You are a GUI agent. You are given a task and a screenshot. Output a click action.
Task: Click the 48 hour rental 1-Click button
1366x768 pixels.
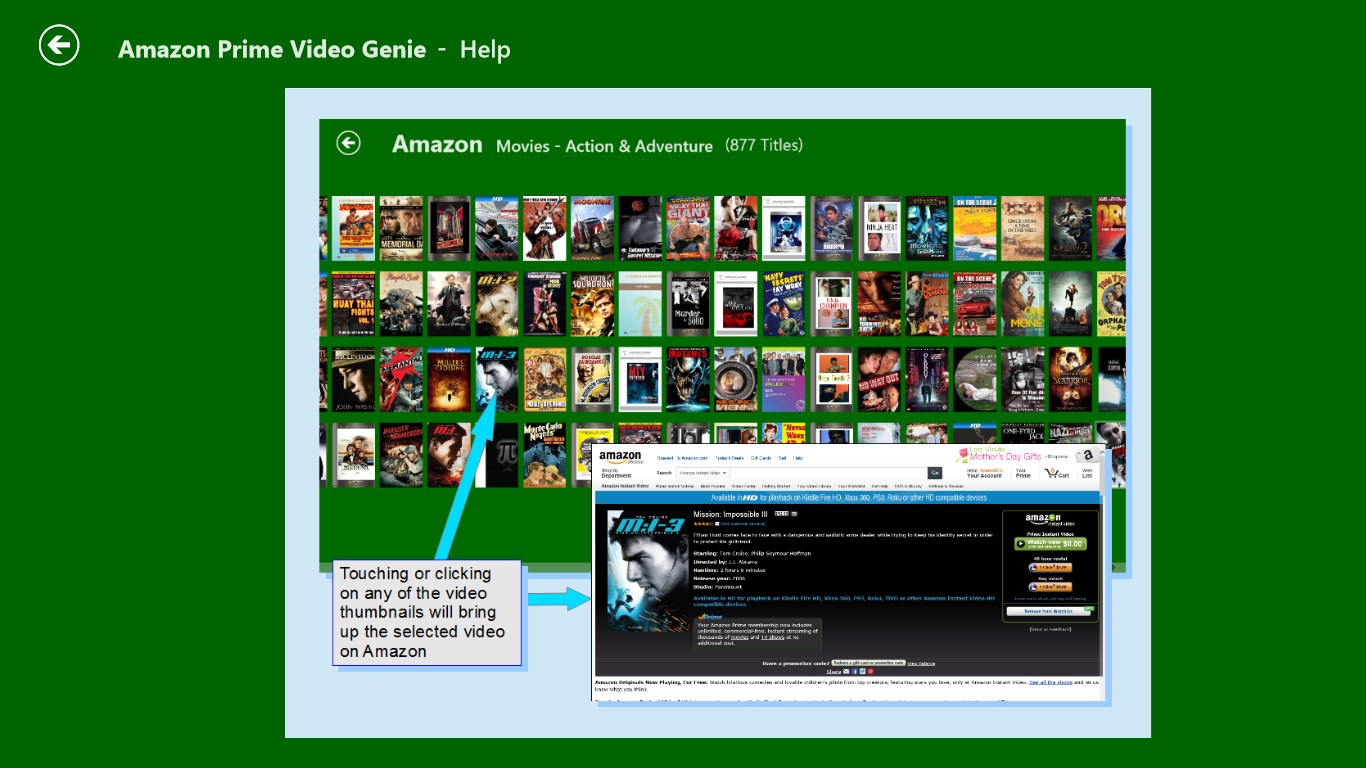tap(1050, 567)
